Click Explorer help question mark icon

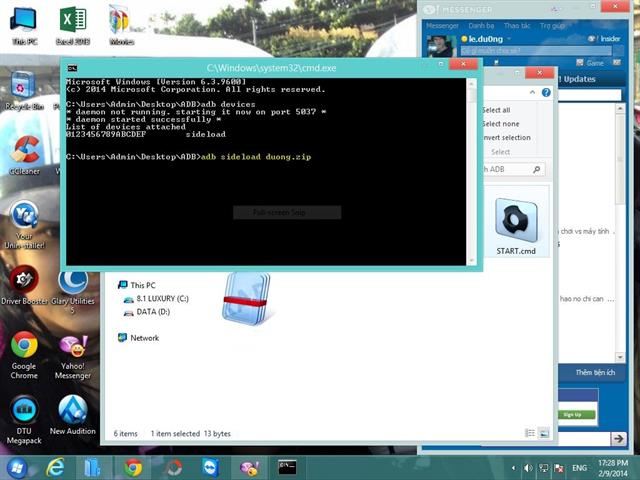pos(547,91)
